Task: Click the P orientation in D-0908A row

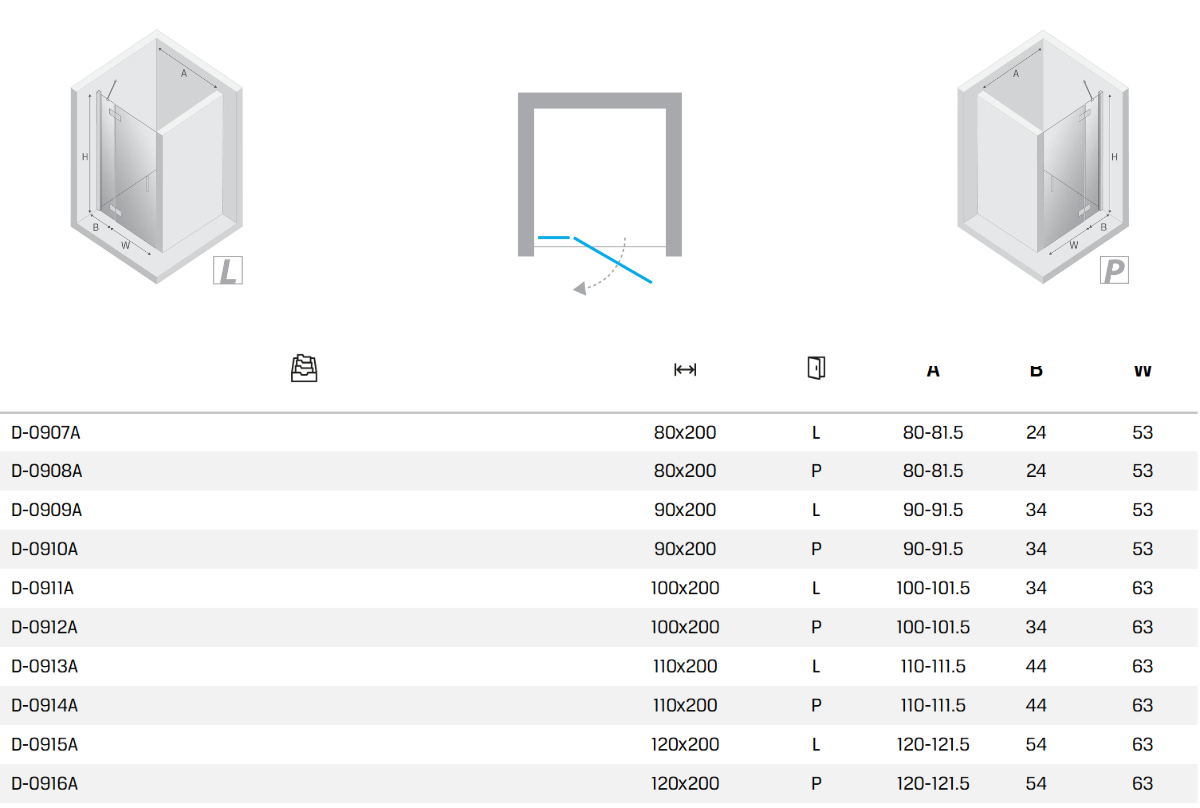Action: 816,471
